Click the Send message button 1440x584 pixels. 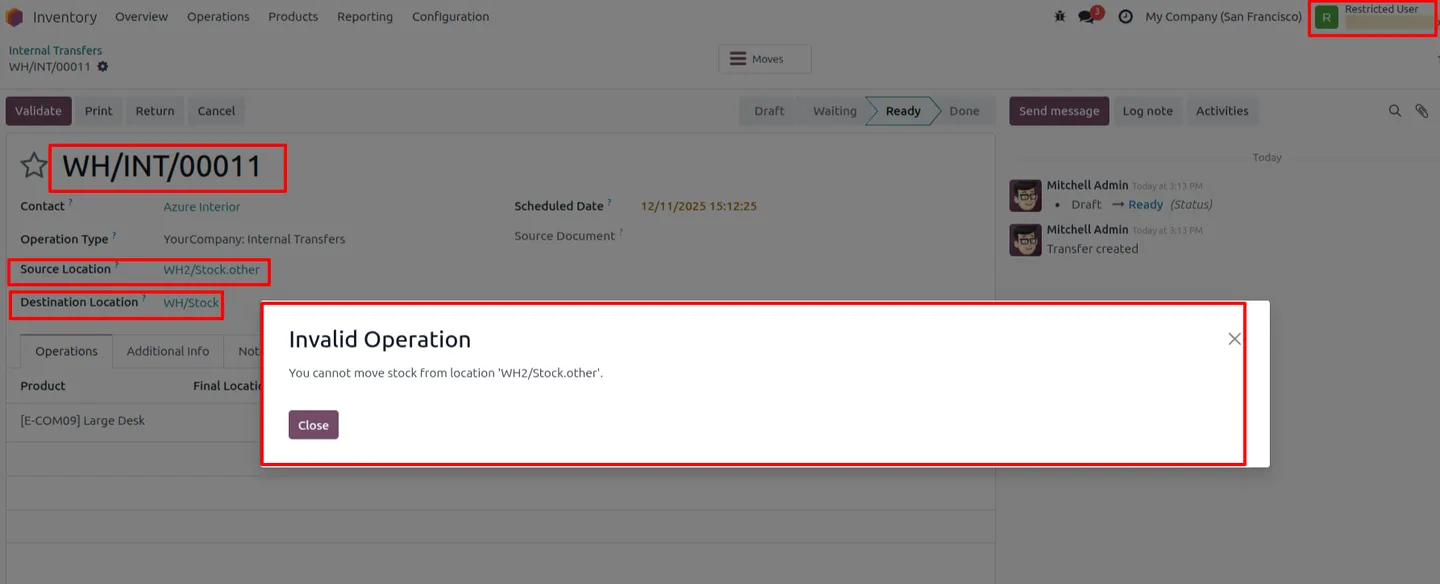(1059, 111)
